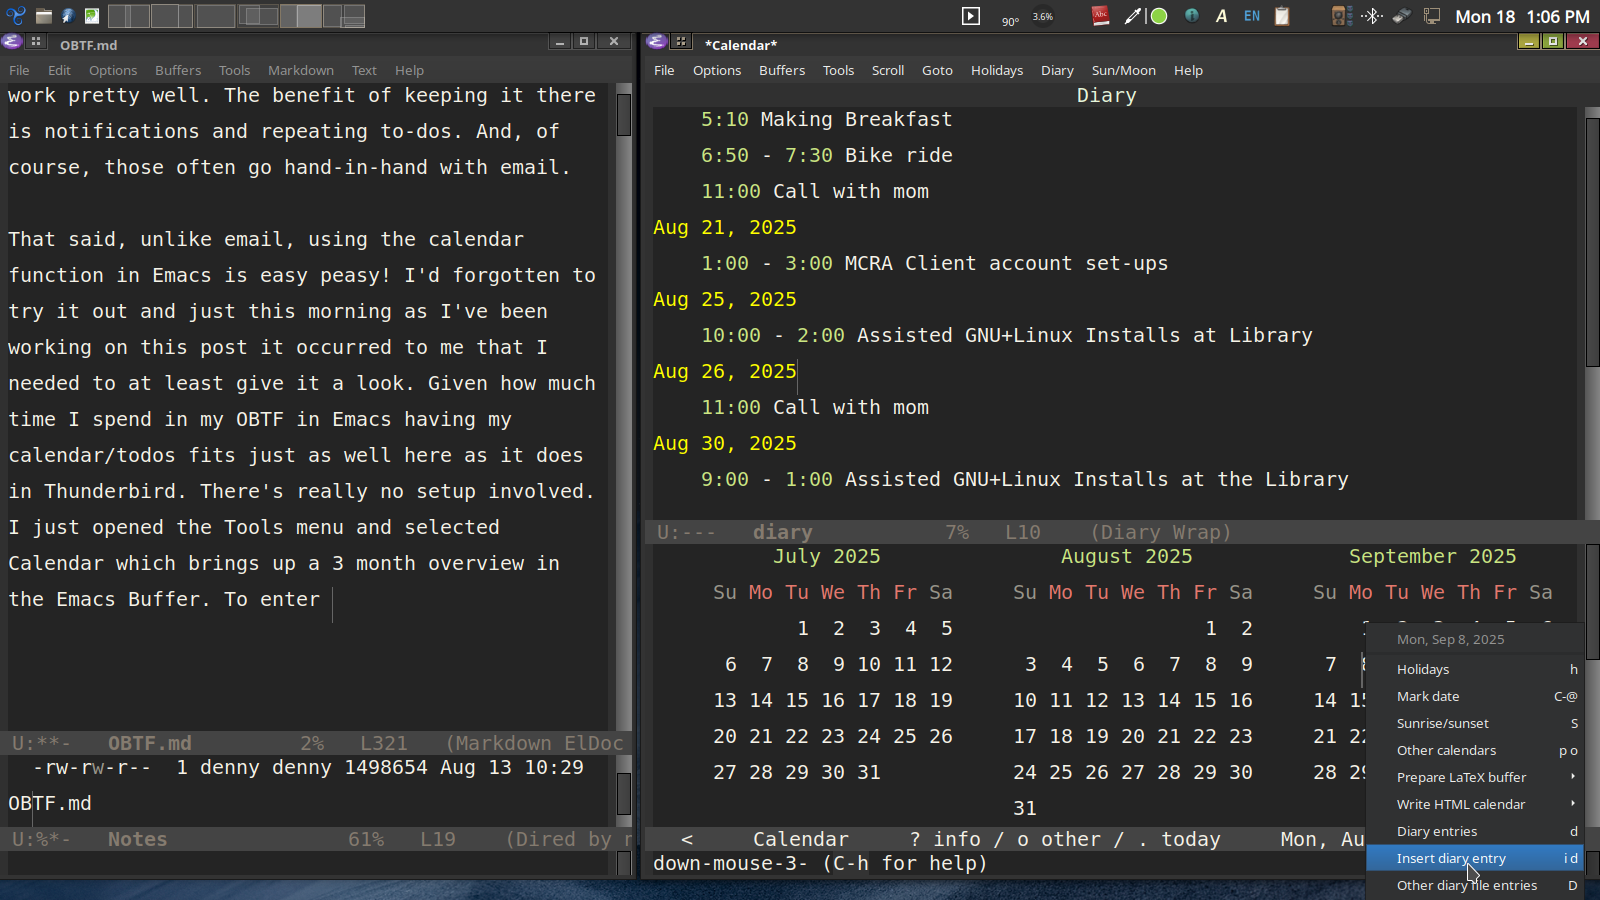Image resolution: width=1600 pixels, height=900 pixels.
Task: Click the green status circle in the tray
Action: (1159, 16)
